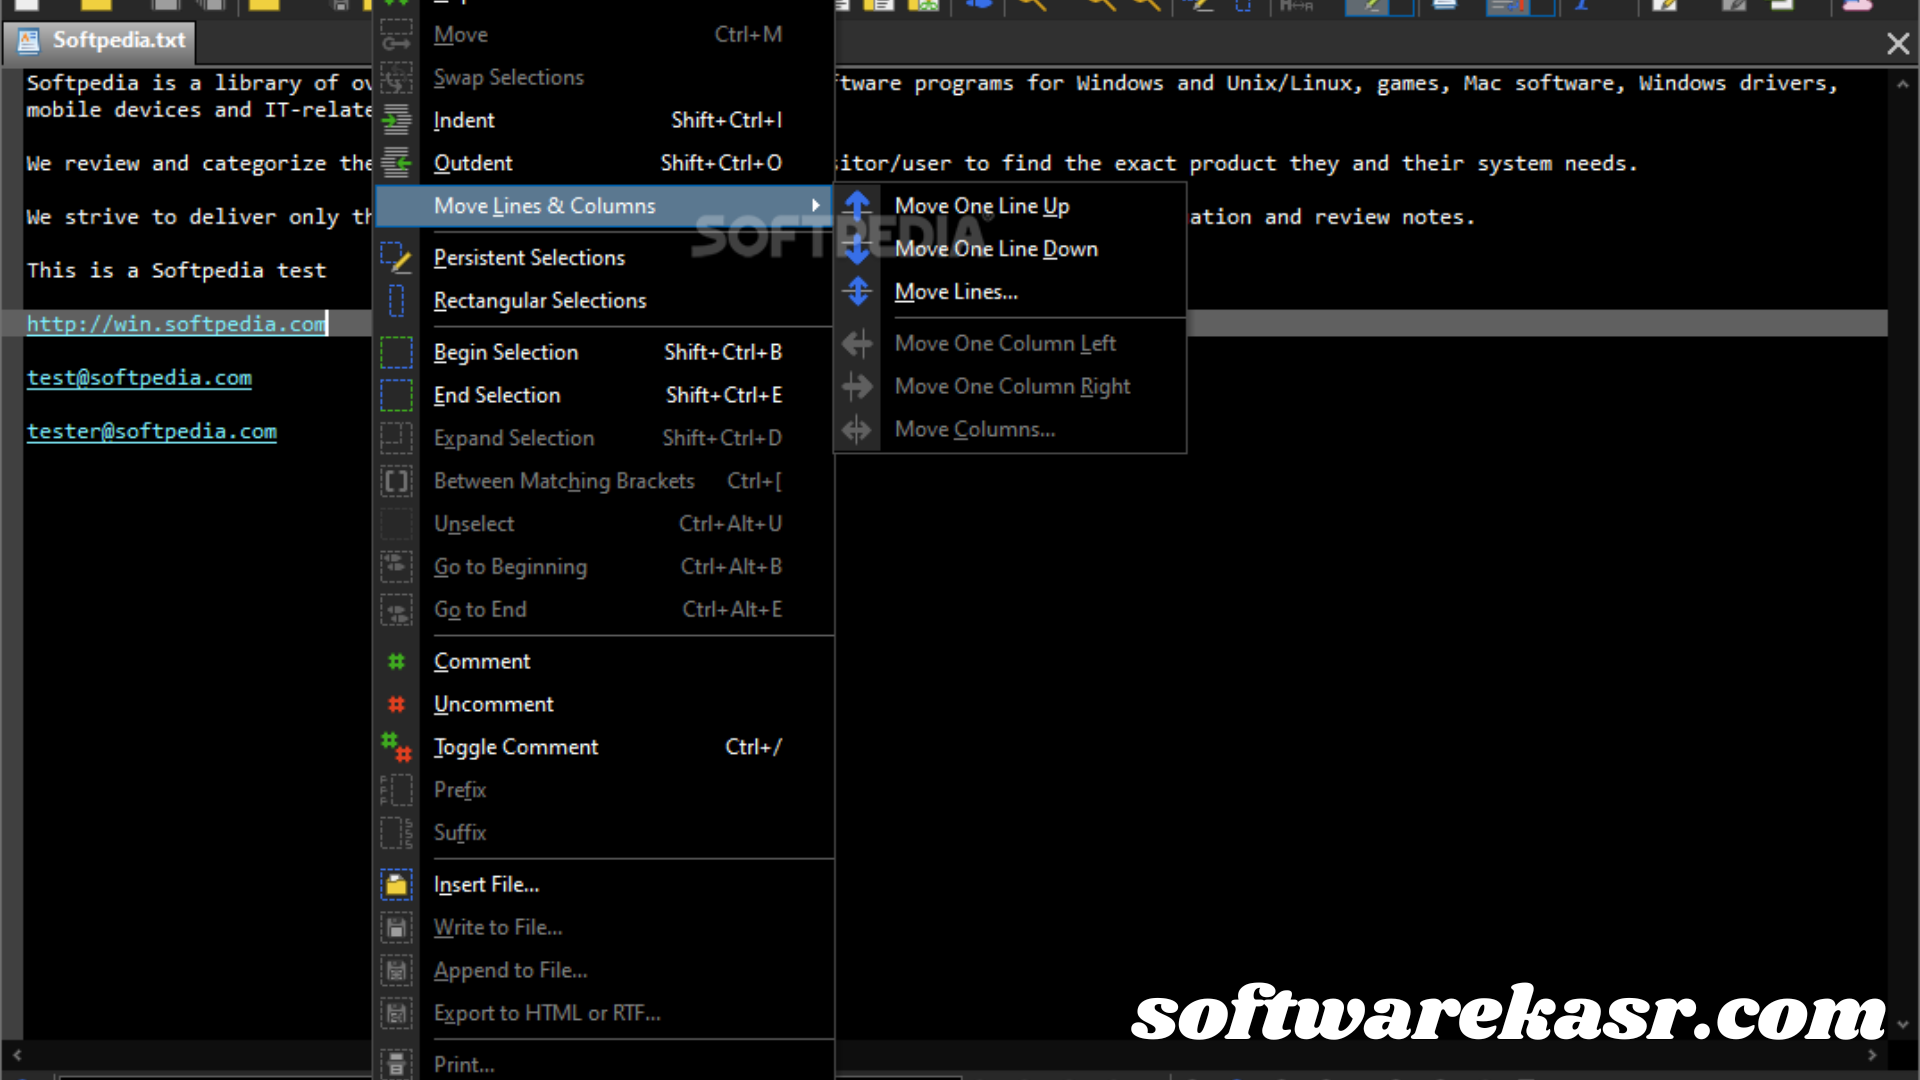Click the Go to Beginning icon

click(396, 567)
